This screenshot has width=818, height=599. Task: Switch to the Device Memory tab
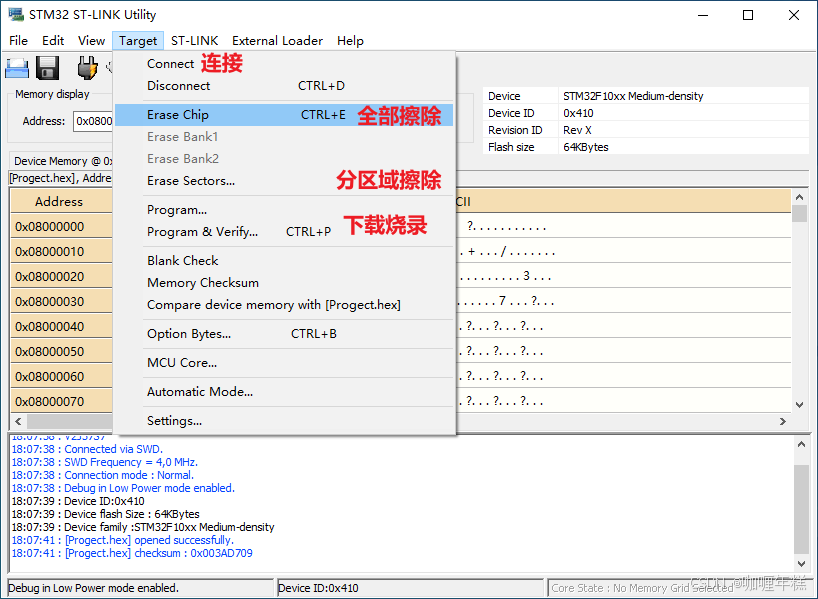[62, 161]
